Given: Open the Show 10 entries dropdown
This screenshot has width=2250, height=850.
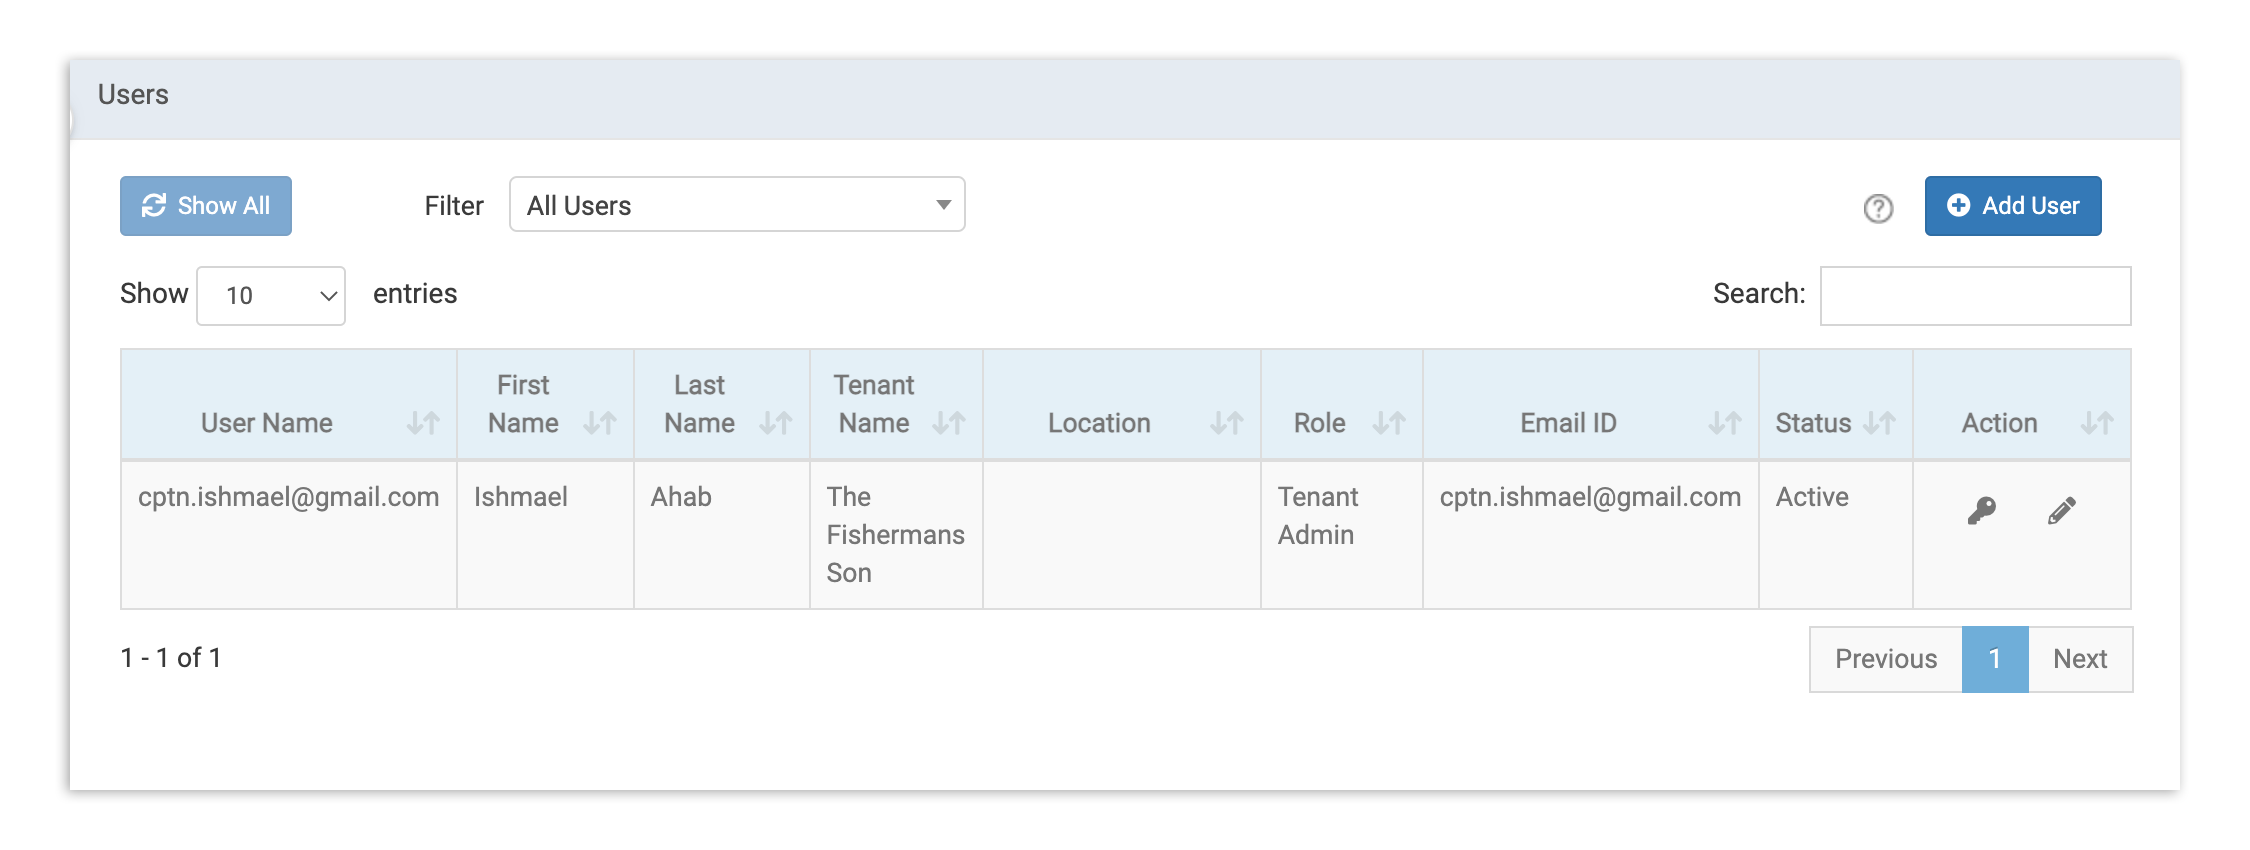Looking at the screenshot, I should pyautogui.click(x=271, y=296).
